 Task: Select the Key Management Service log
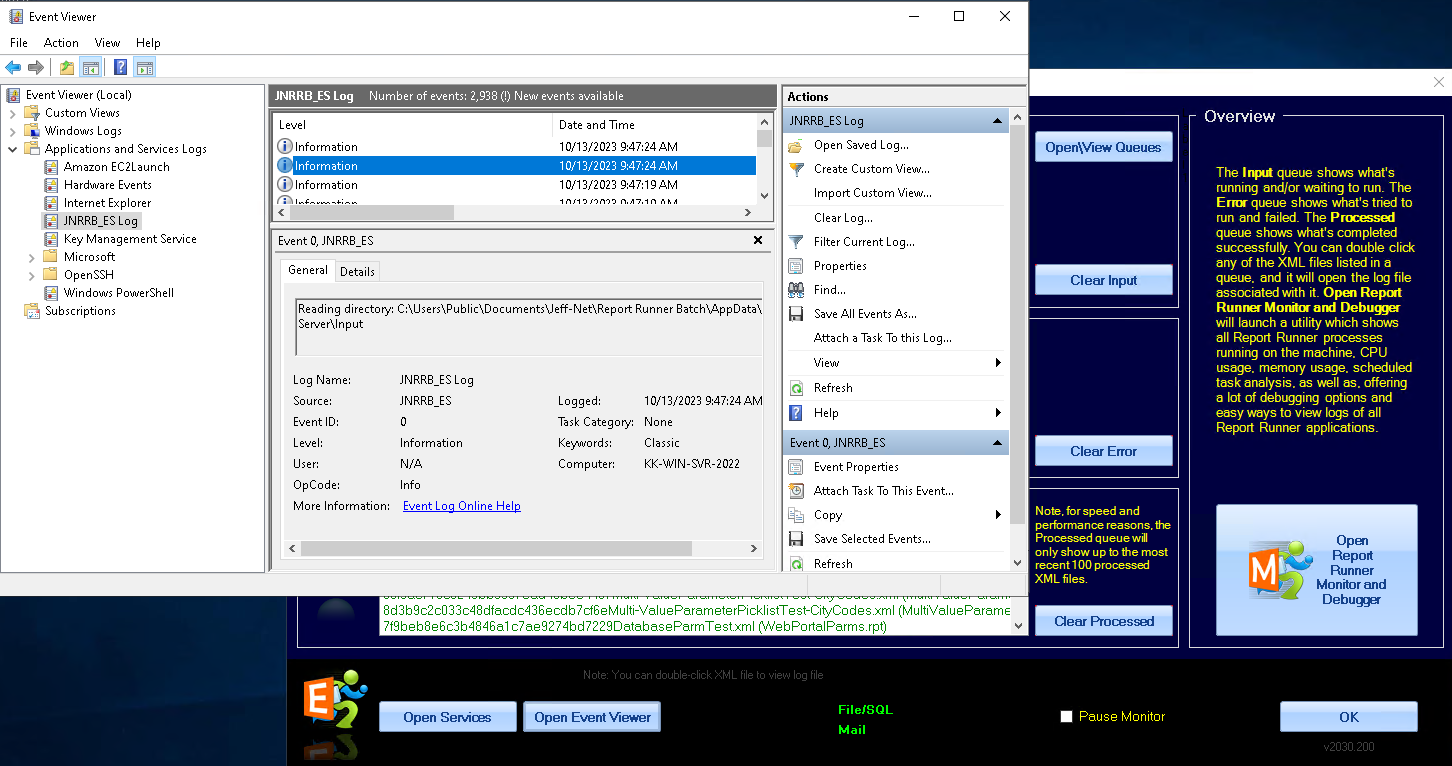point(130,239)
